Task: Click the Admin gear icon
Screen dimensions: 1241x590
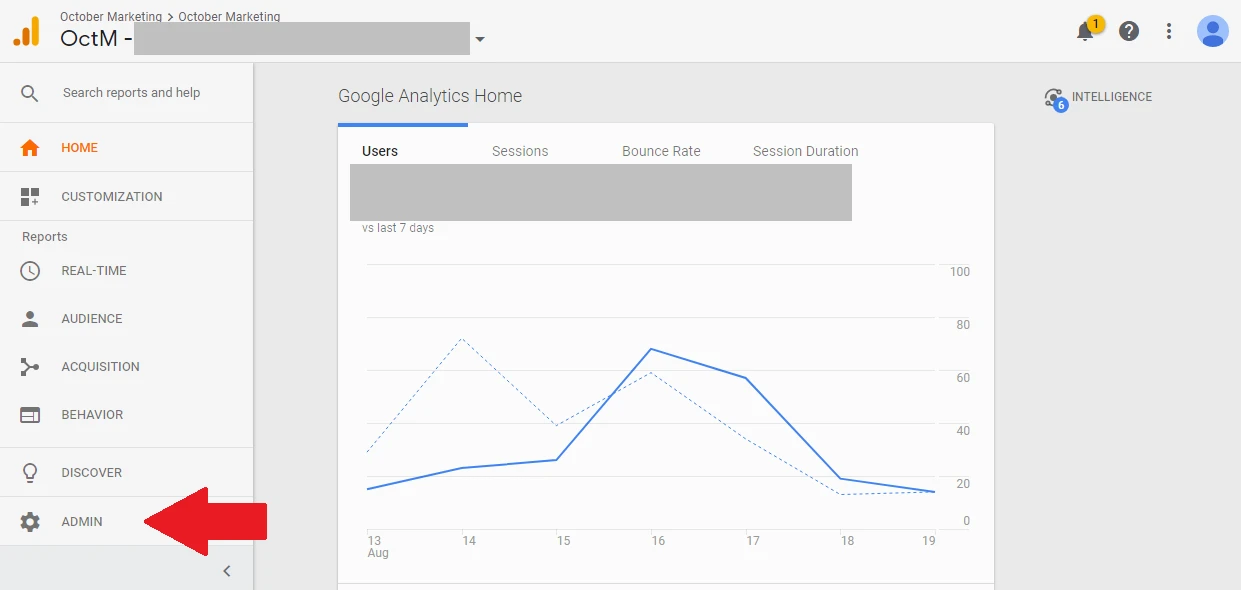Action: pos(30,522)
